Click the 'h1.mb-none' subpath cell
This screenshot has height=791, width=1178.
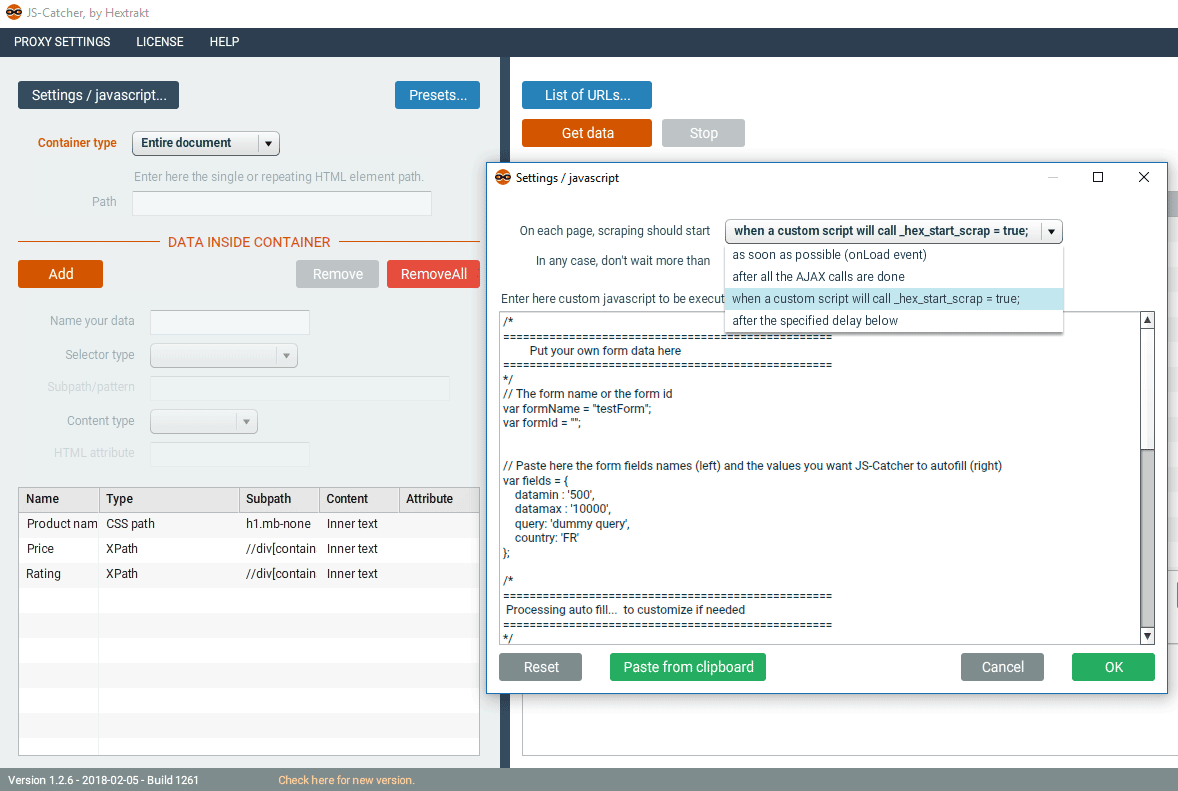[x=279, y=524]
